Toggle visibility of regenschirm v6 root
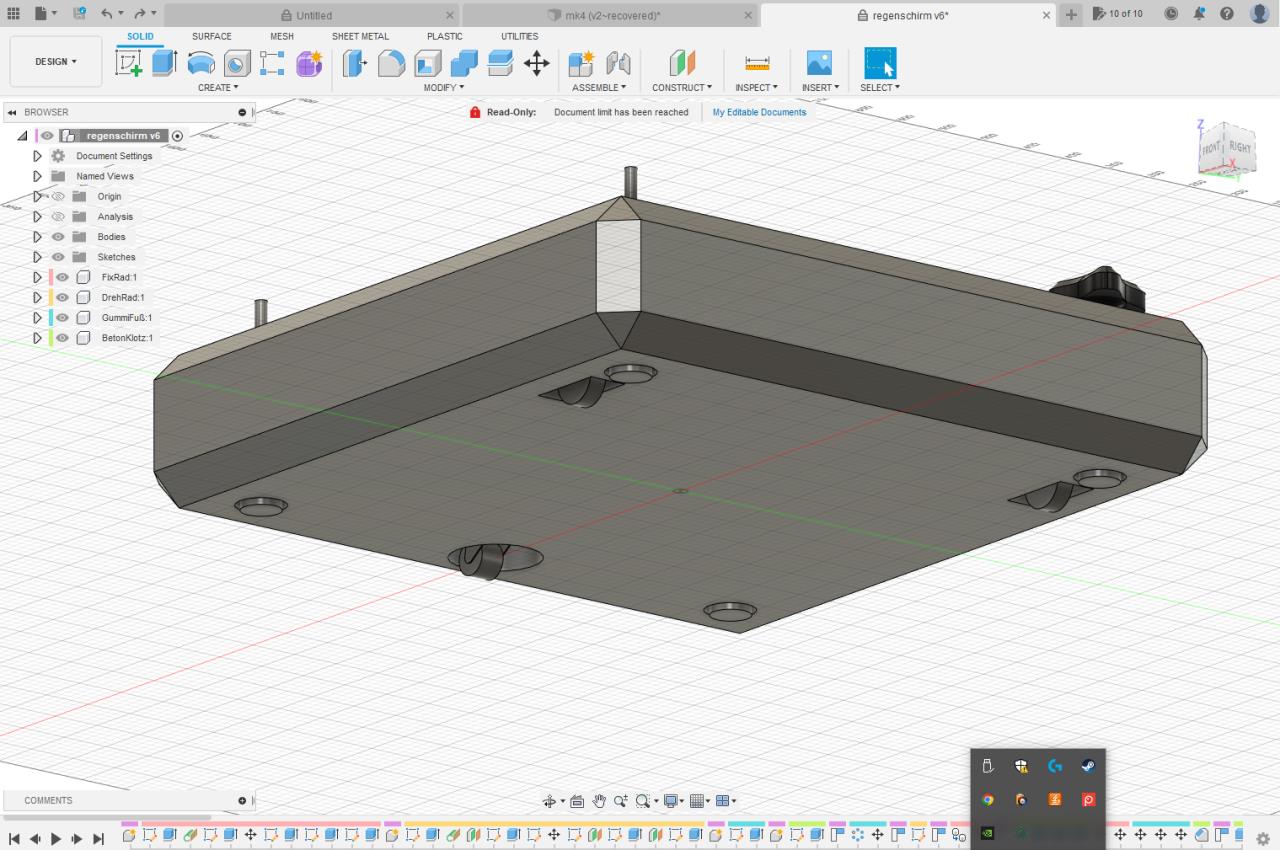The height and width of the screenshot is (850, 1280). click(x=47, y=136)
